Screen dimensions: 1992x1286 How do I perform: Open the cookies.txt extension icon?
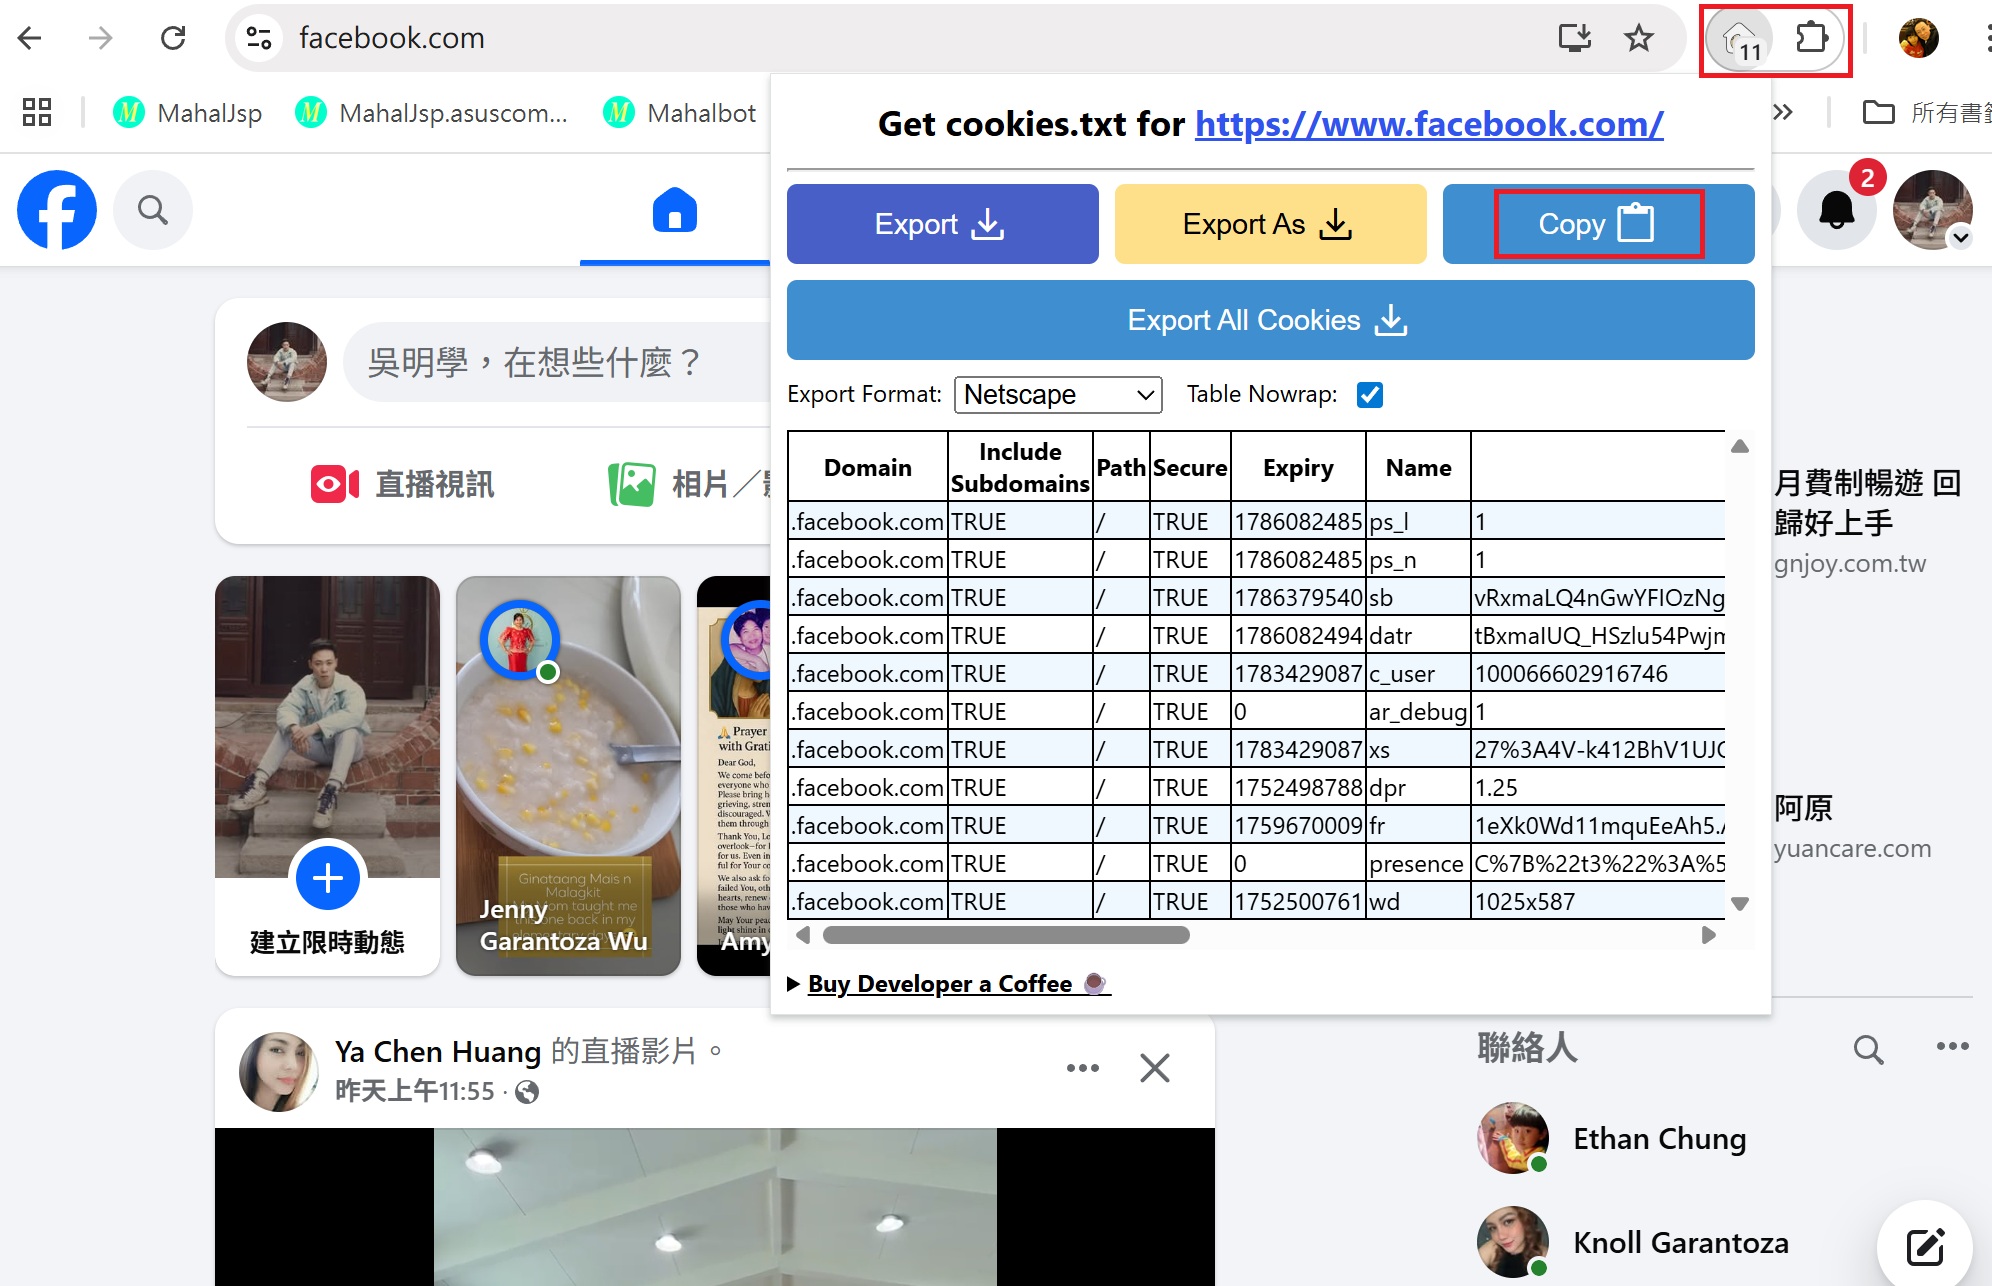click(1739, 39)
